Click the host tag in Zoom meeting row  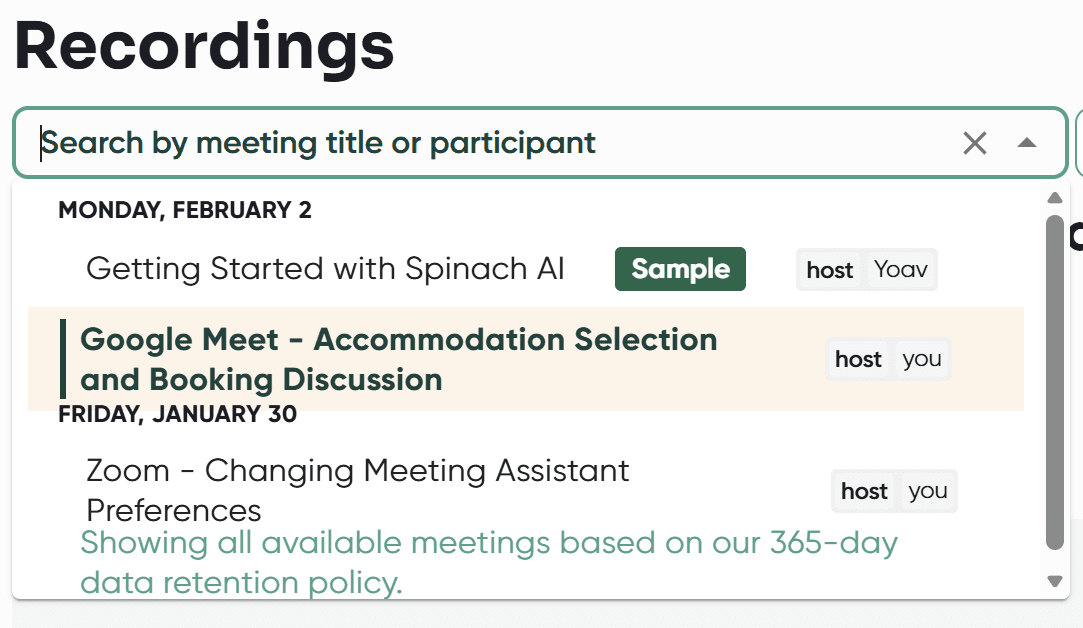864,491
